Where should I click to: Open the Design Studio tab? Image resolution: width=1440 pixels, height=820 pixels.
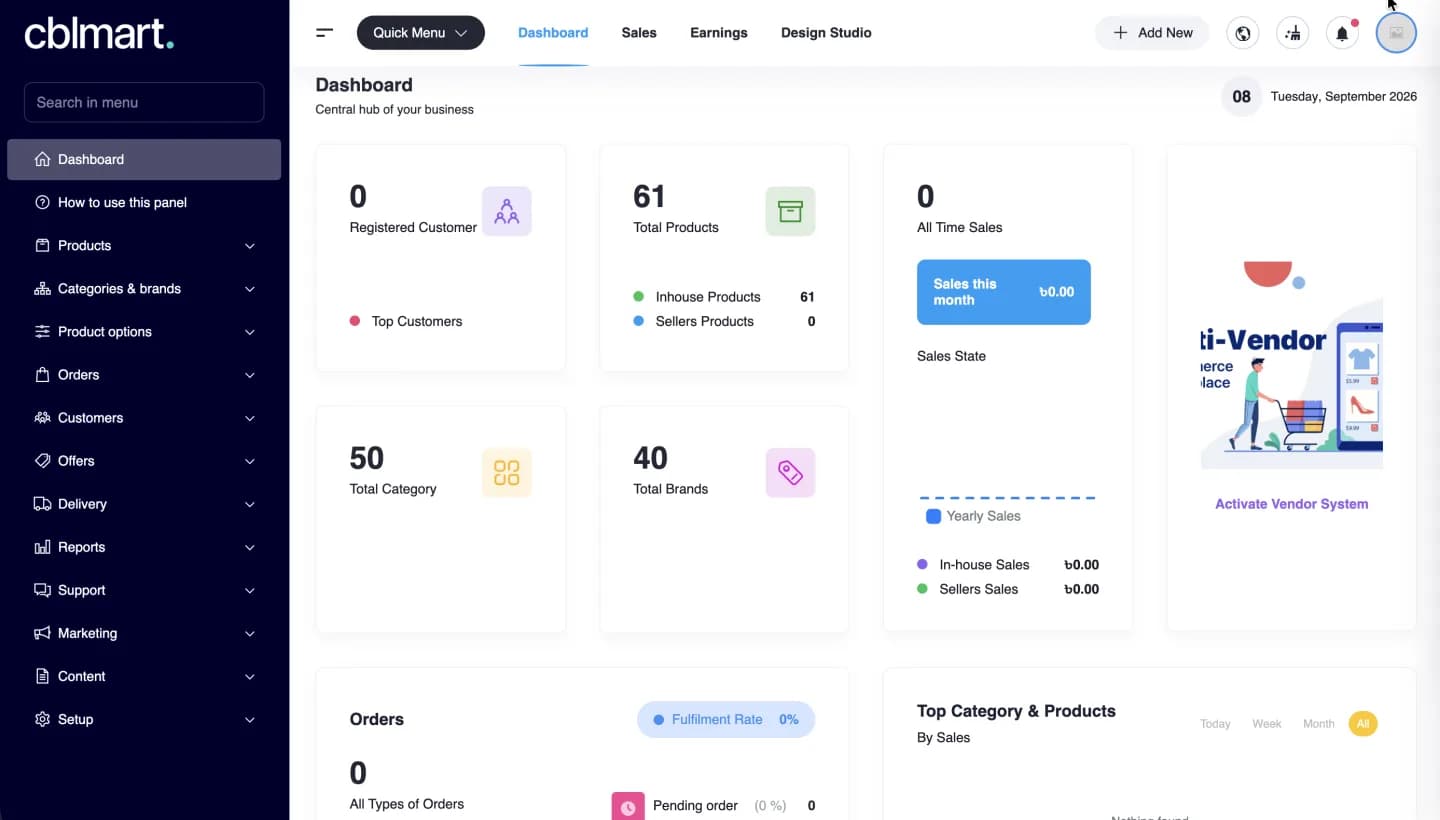click(826, 33)
